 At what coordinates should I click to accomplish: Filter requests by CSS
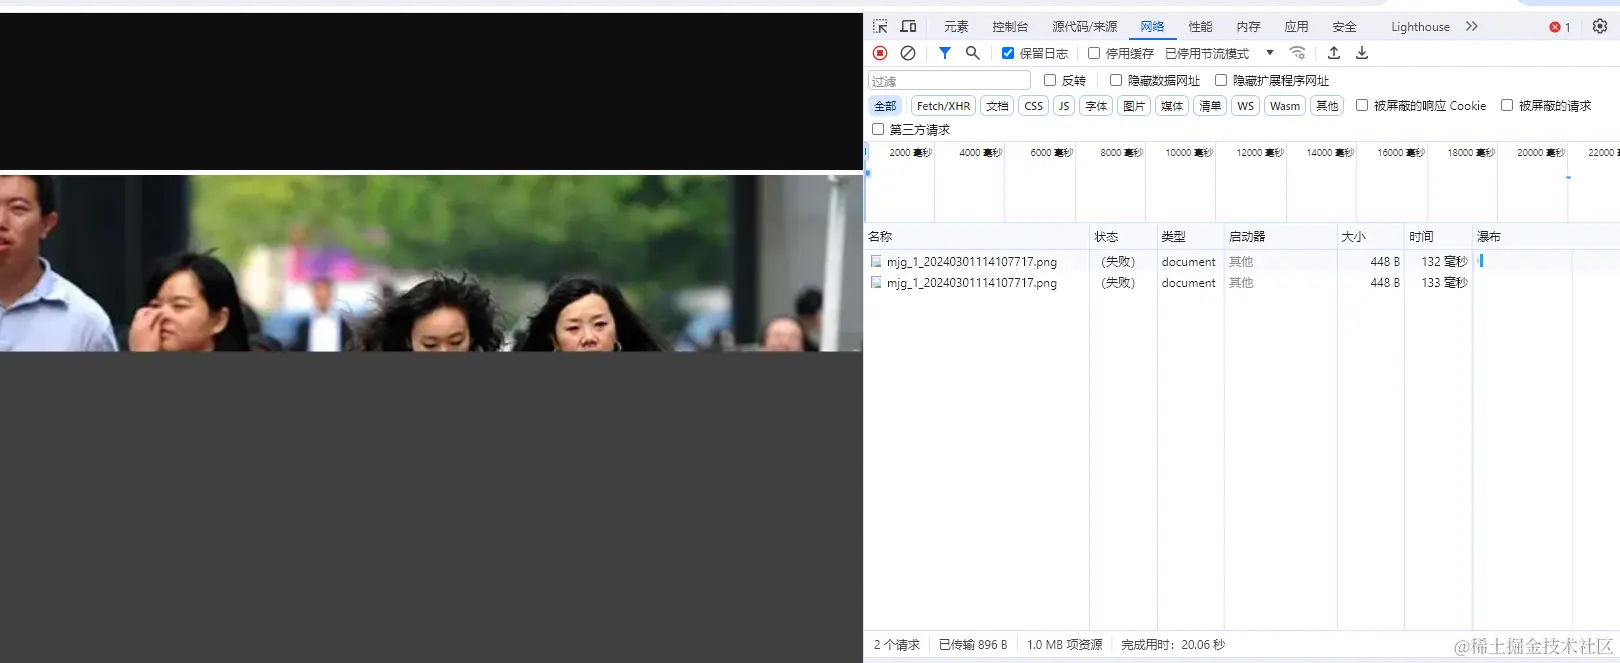coord(1034,106)
